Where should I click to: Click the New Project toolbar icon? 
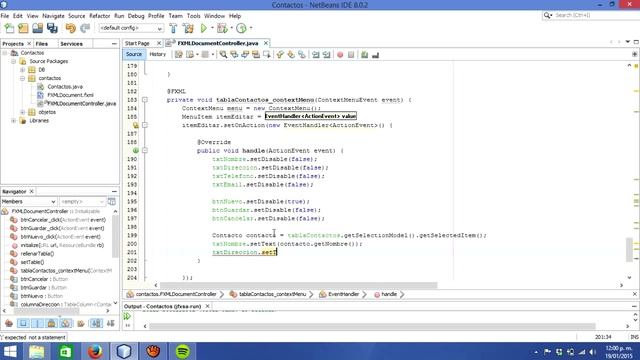tap(23, 28)
